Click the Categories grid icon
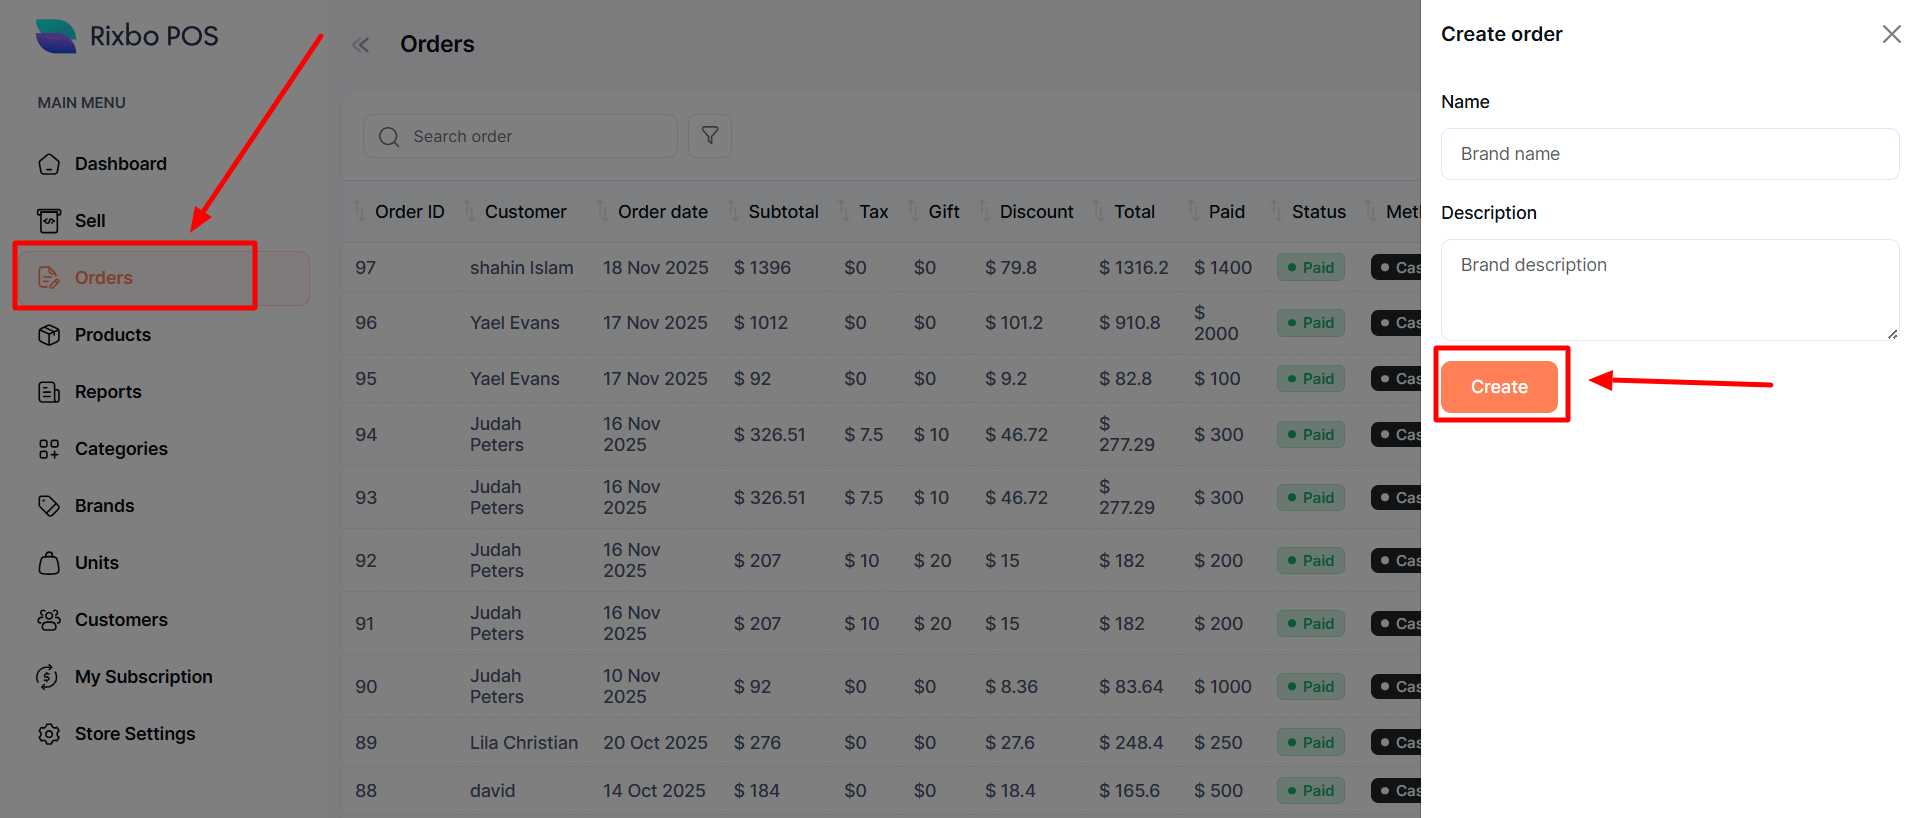This screenshot has width=1920, height=818. point(49,449)
